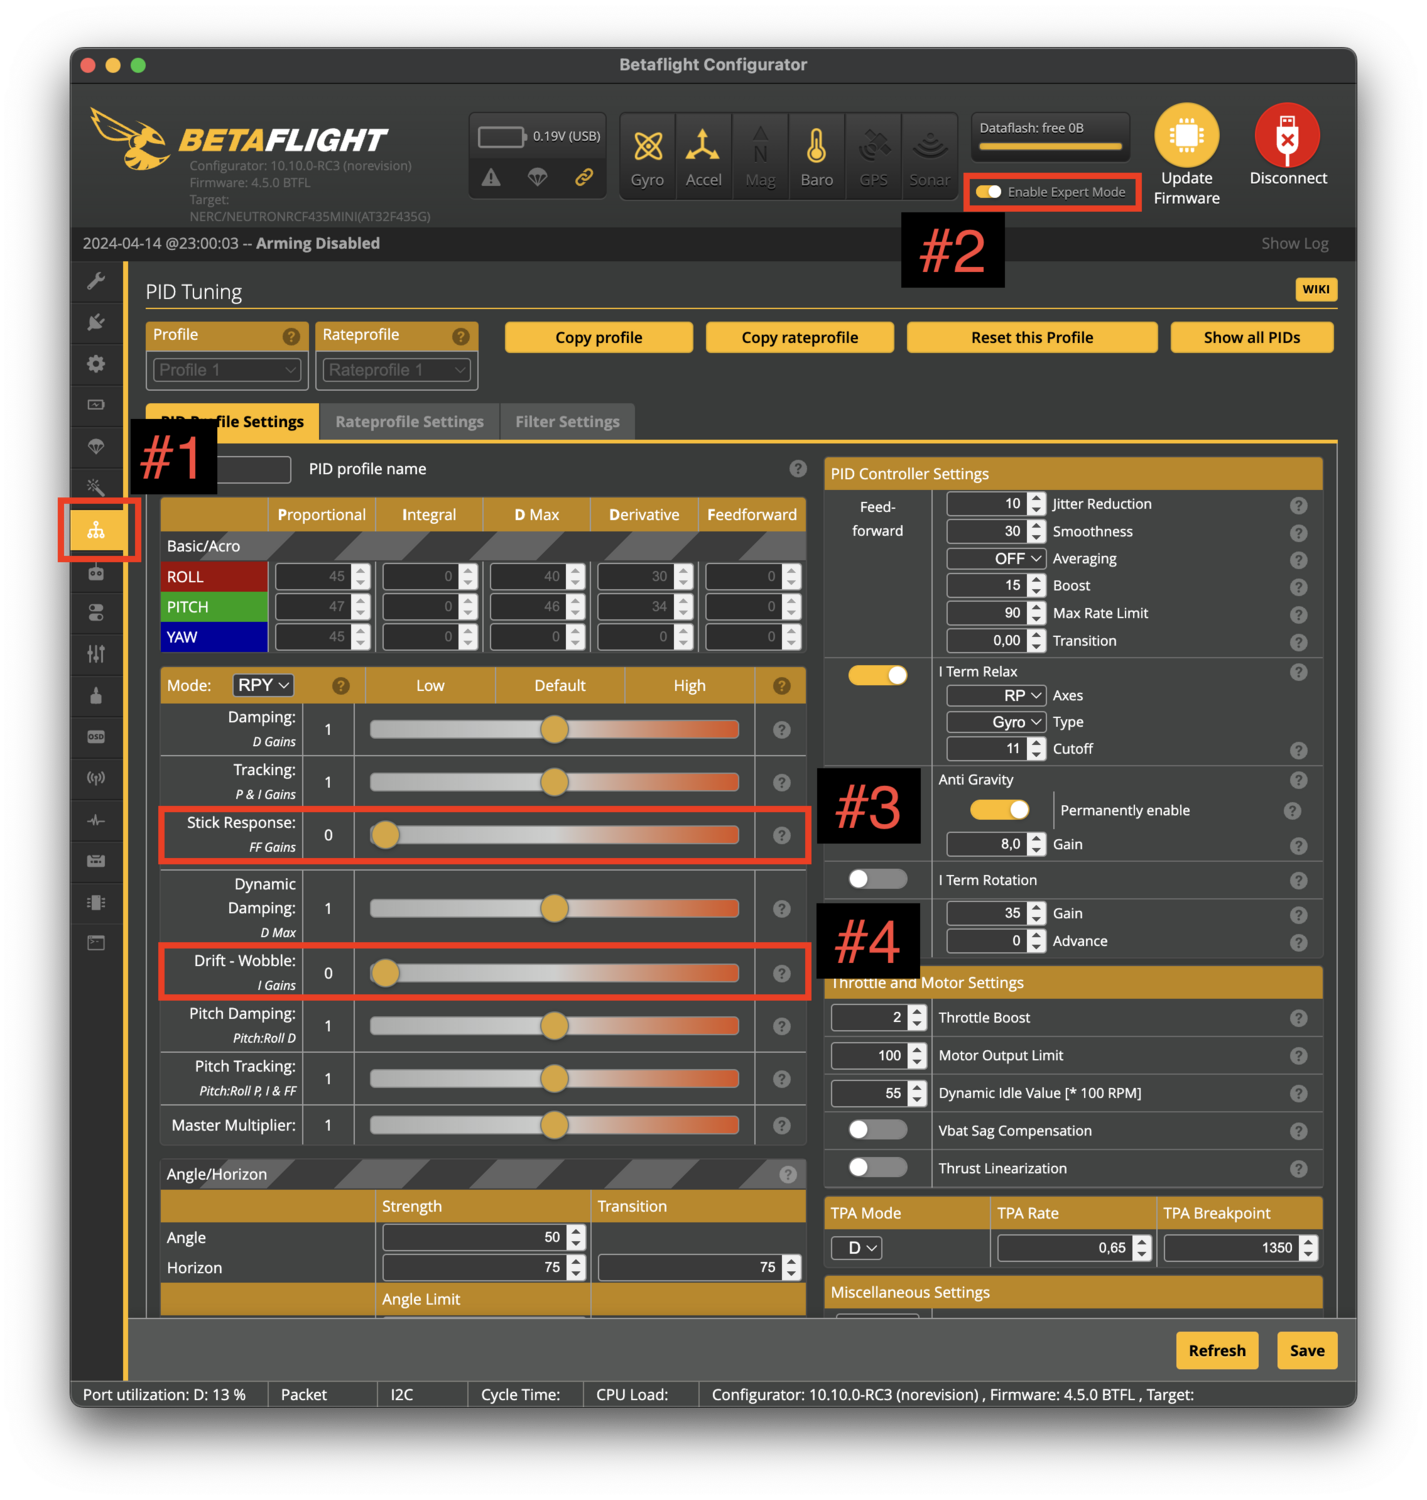
Task: Open the I Term Relax Type dropdown
Action: pos(995,721)
